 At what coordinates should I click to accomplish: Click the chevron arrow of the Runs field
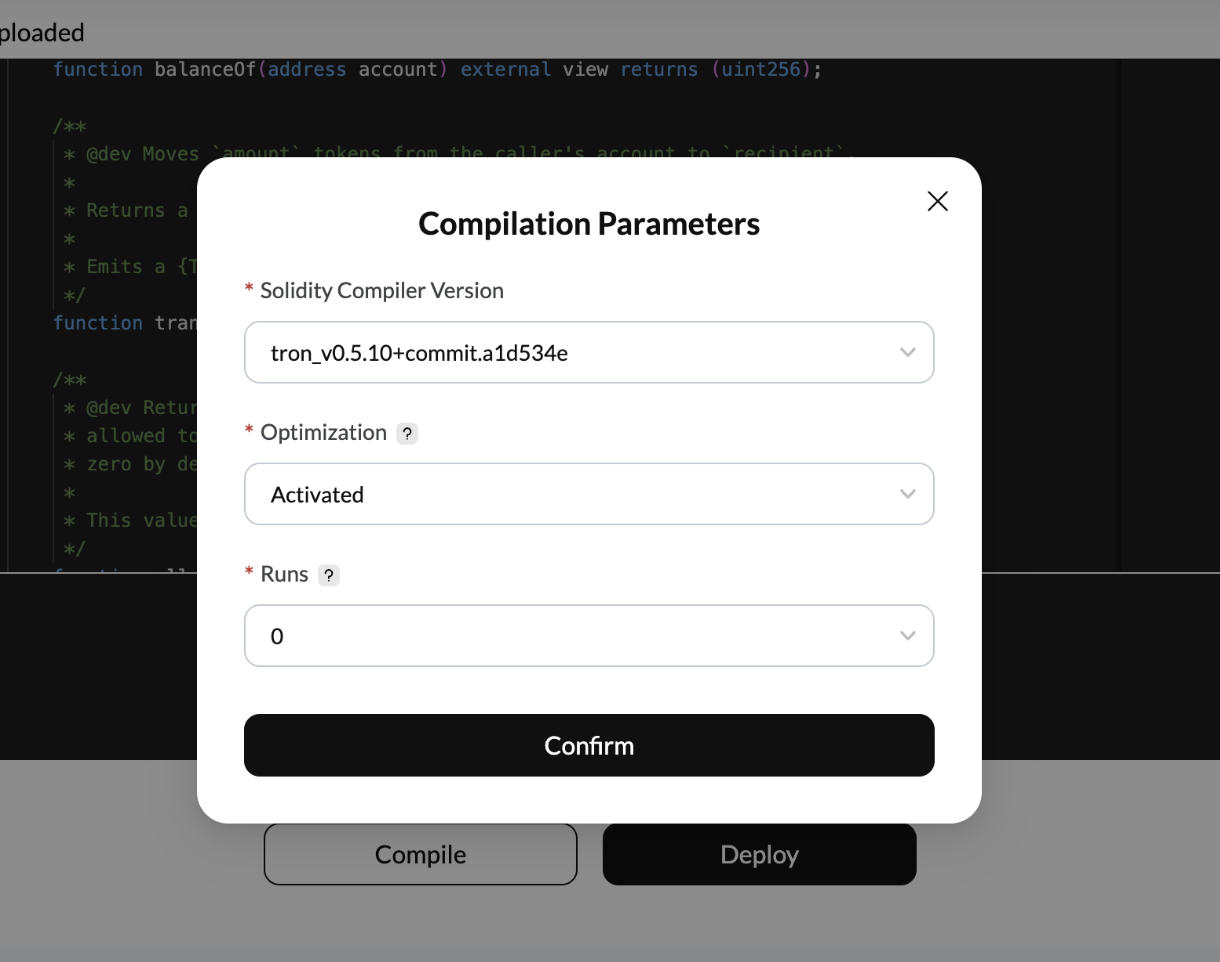pyautogui.click(x=907, y=636)
